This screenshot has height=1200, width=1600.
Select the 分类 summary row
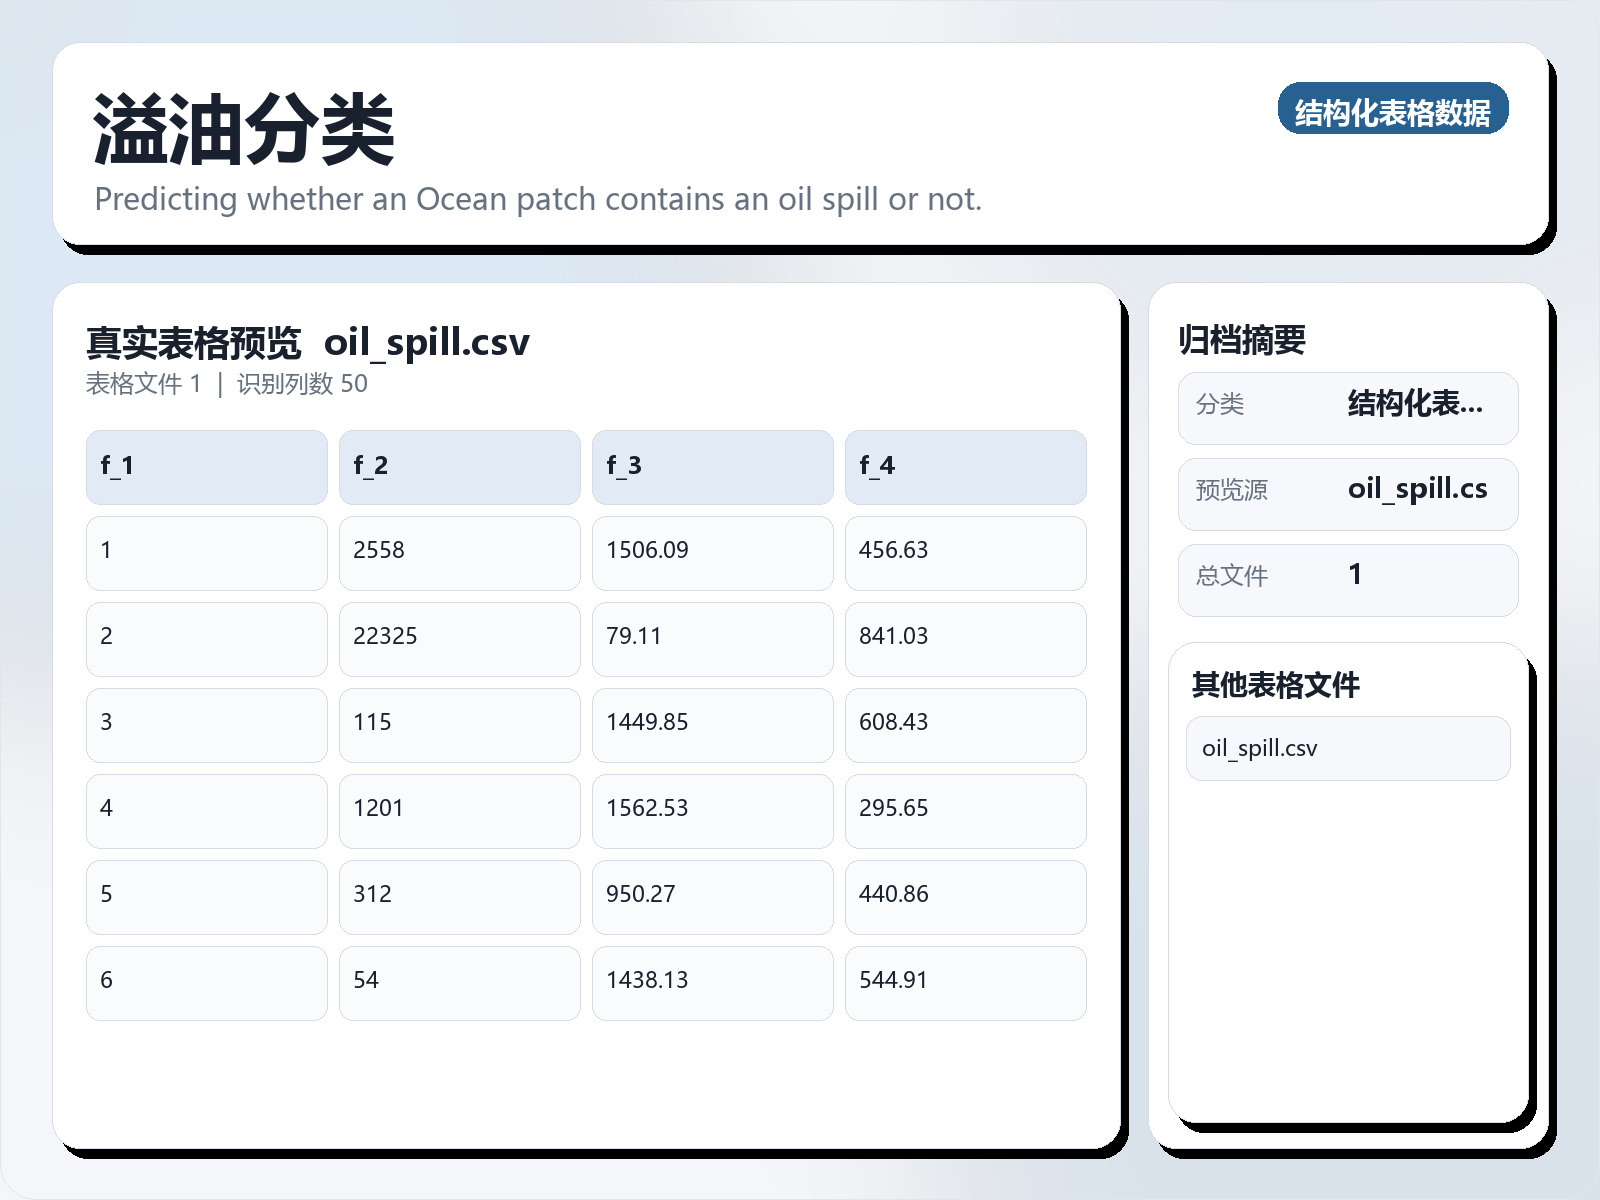(x=1347, y=407)
